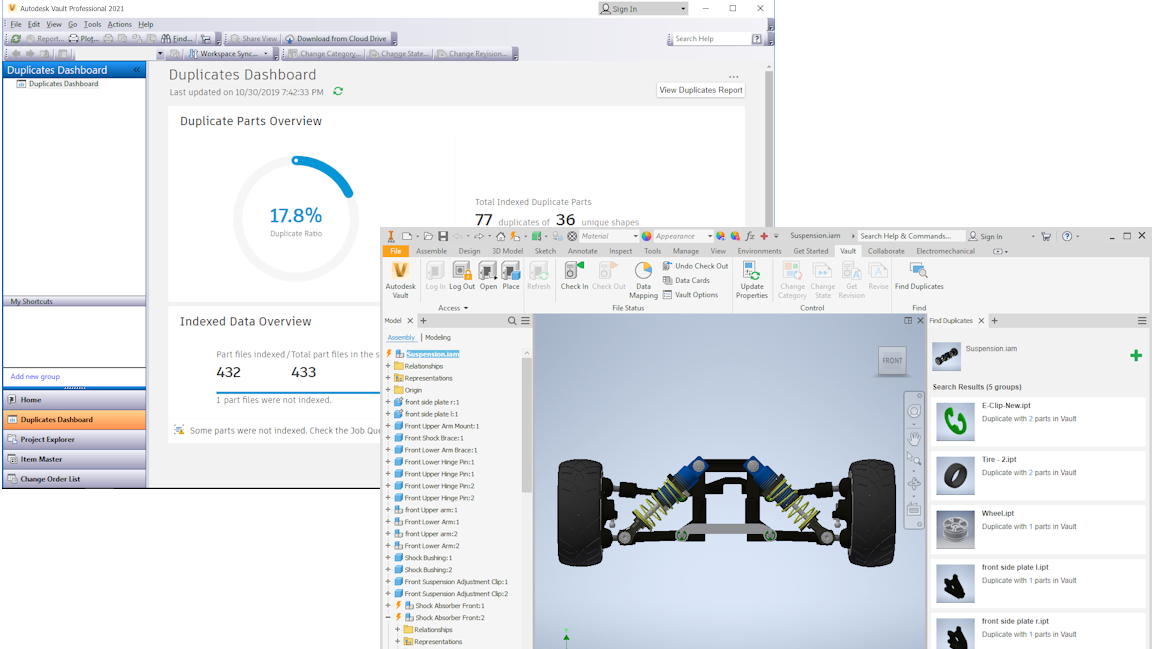
Task: Open Data Mapping tool
Action: [x=643, y=279]
